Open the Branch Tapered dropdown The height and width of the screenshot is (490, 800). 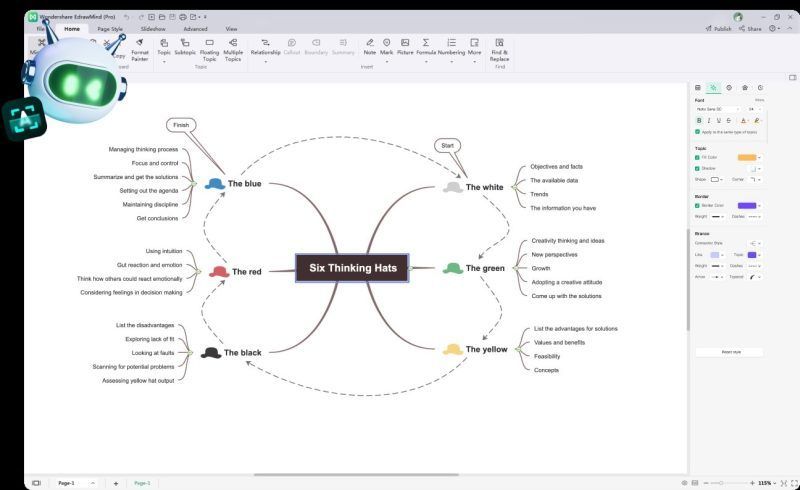[x=755, y=277]
